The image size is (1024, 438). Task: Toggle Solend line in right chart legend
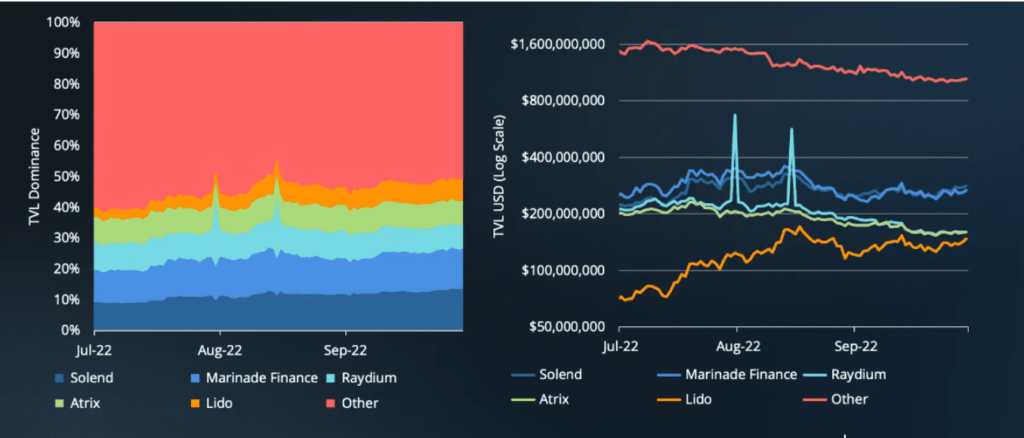point(547,375)
